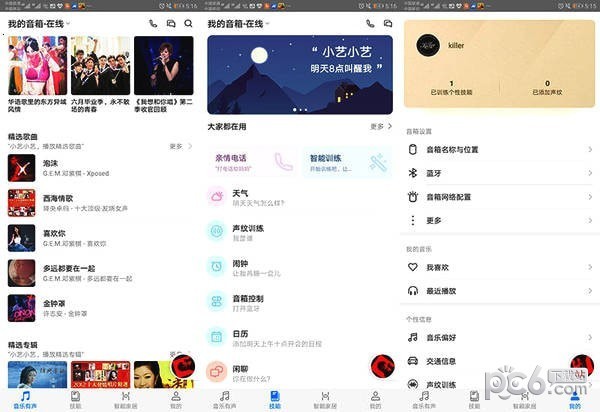Tap the killer profile avatar
The width and height of the screenshot is (600, 412).
(x=428, y=45)
